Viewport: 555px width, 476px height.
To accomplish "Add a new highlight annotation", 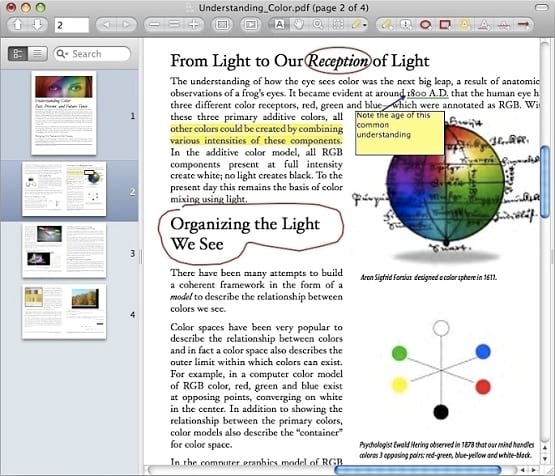I will point(464,24).
